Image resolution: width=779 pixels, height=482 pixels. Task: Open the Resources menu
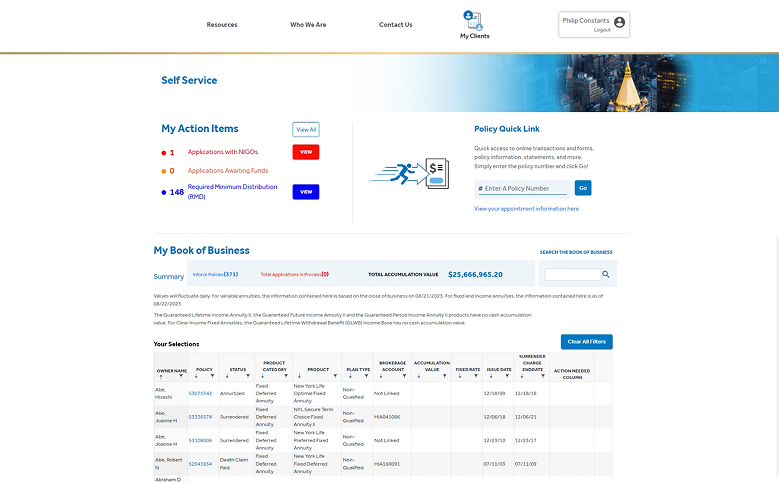[x=222, y=25]
